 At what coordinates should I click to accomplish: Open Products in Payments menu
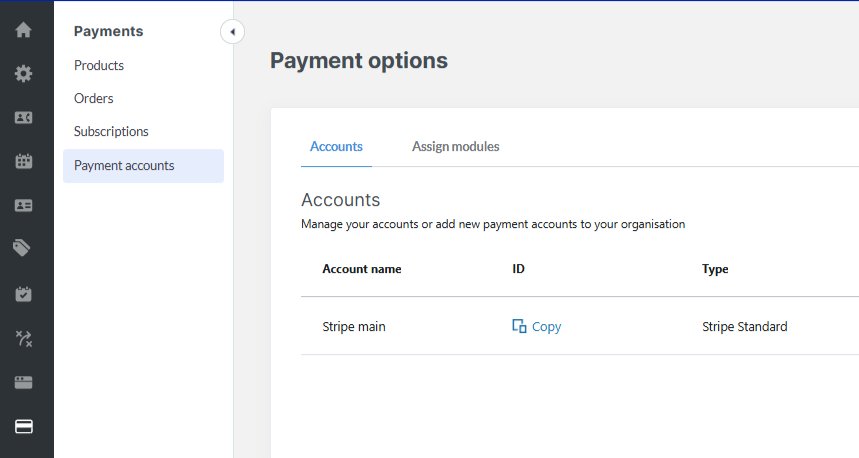click(x=99, y=65)
